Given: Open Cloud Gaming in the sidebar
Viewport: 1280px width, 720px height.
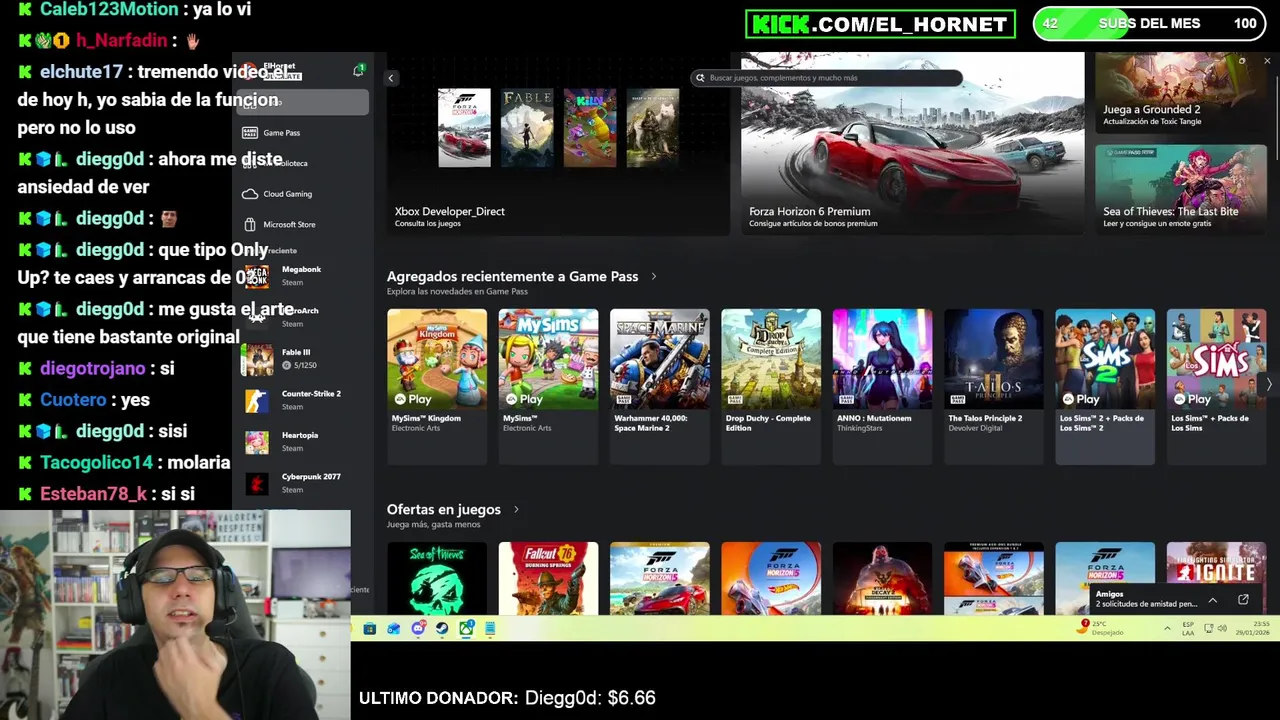Looking at the screenshot, I should tap(302, 194).
